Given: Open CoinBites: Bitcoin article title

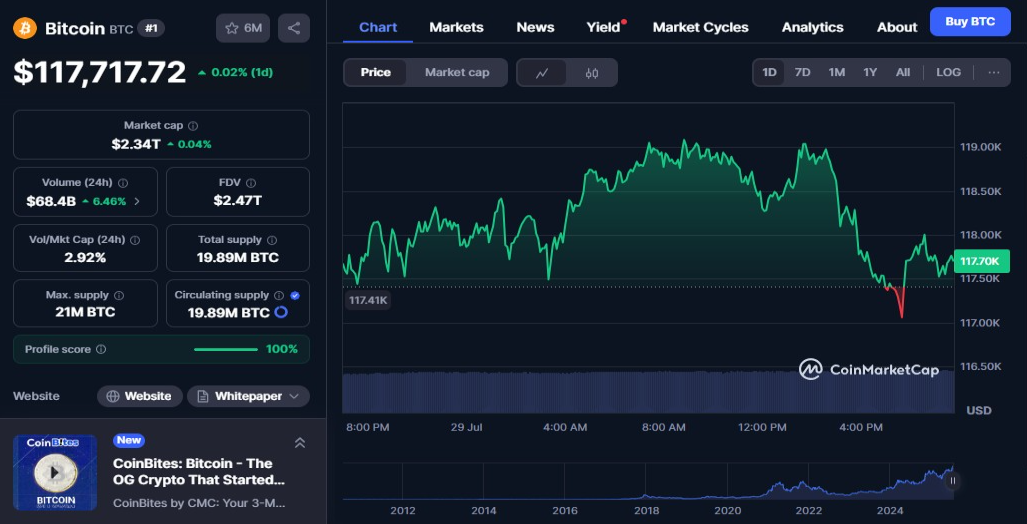Looking at the screenshot, I should tap(199, 472).
